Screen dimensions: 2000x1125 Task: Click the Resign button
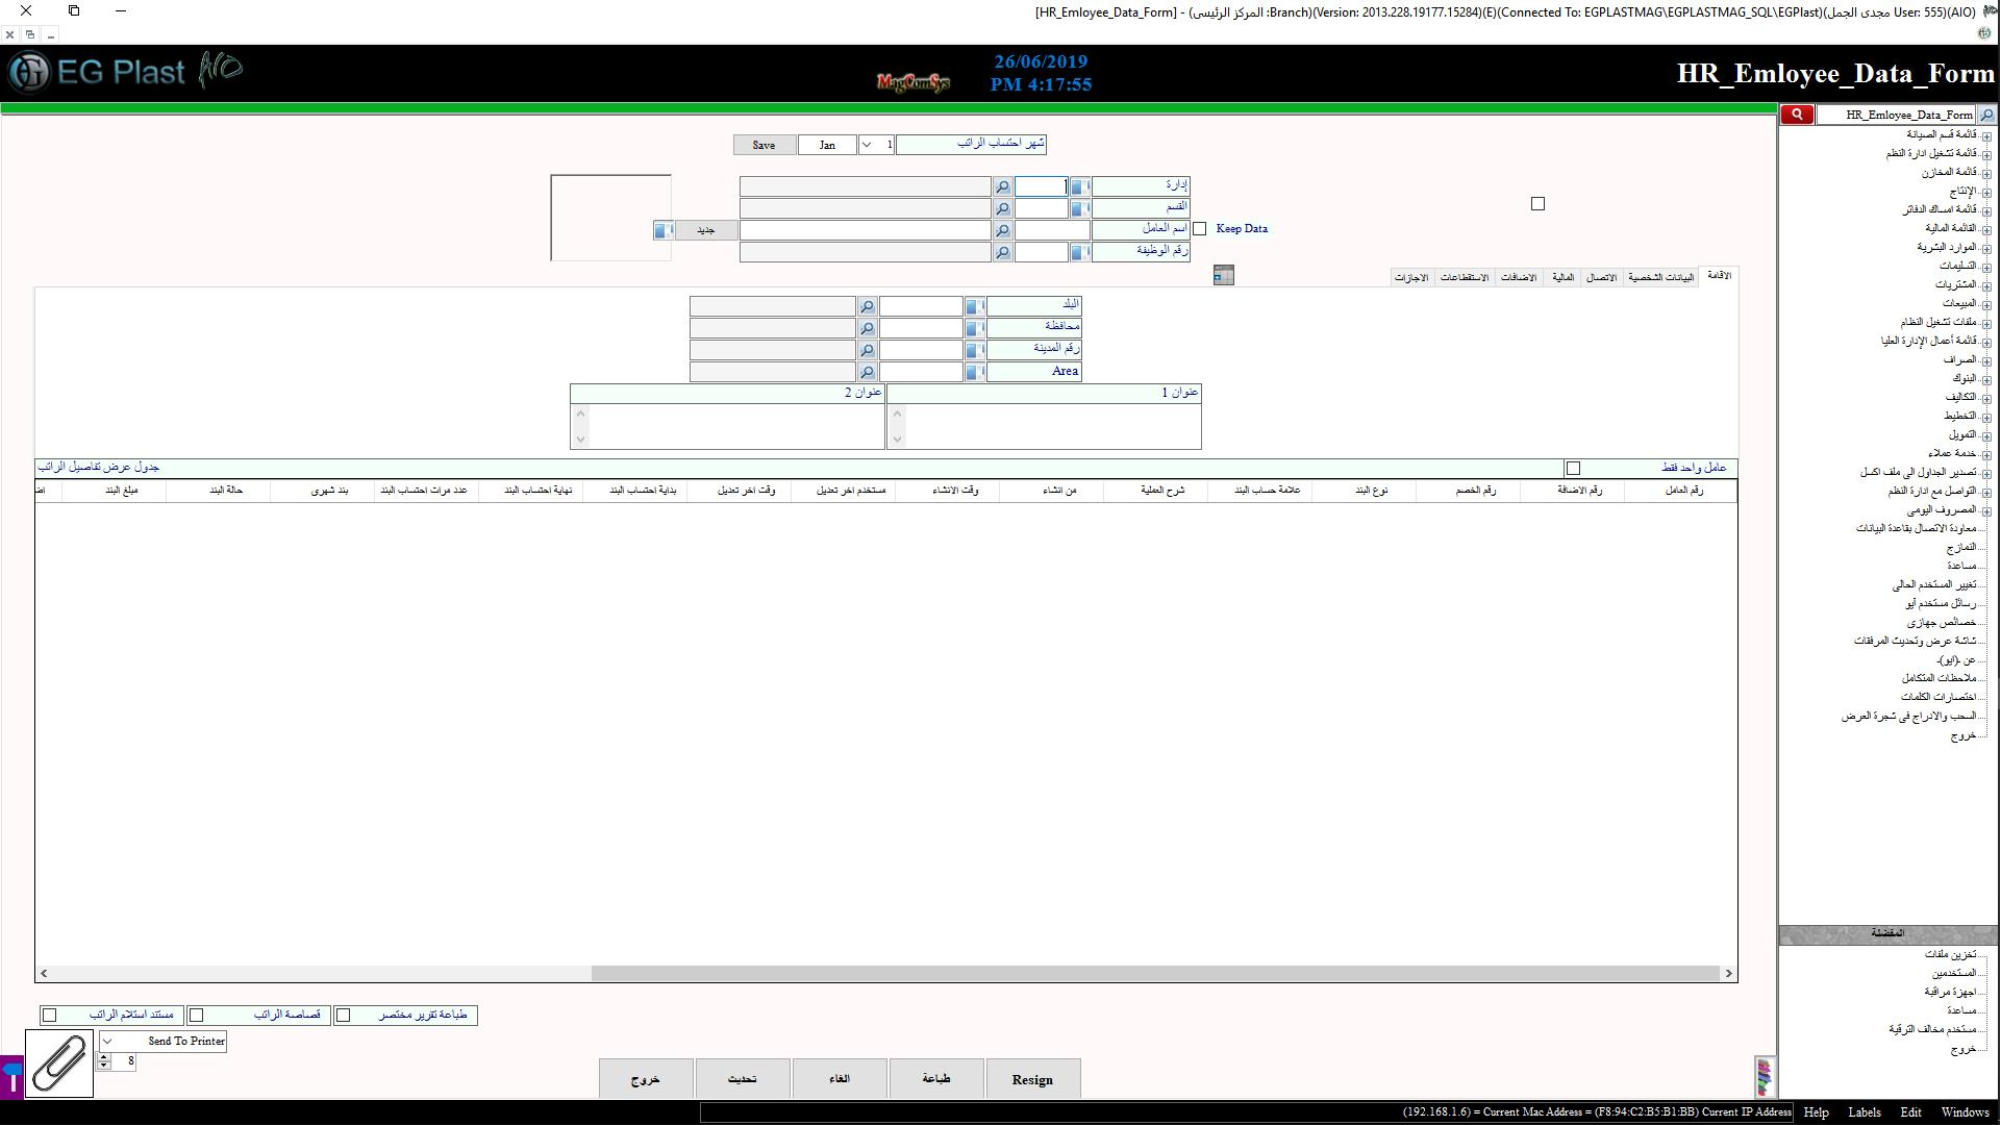click(1032, 1079)
